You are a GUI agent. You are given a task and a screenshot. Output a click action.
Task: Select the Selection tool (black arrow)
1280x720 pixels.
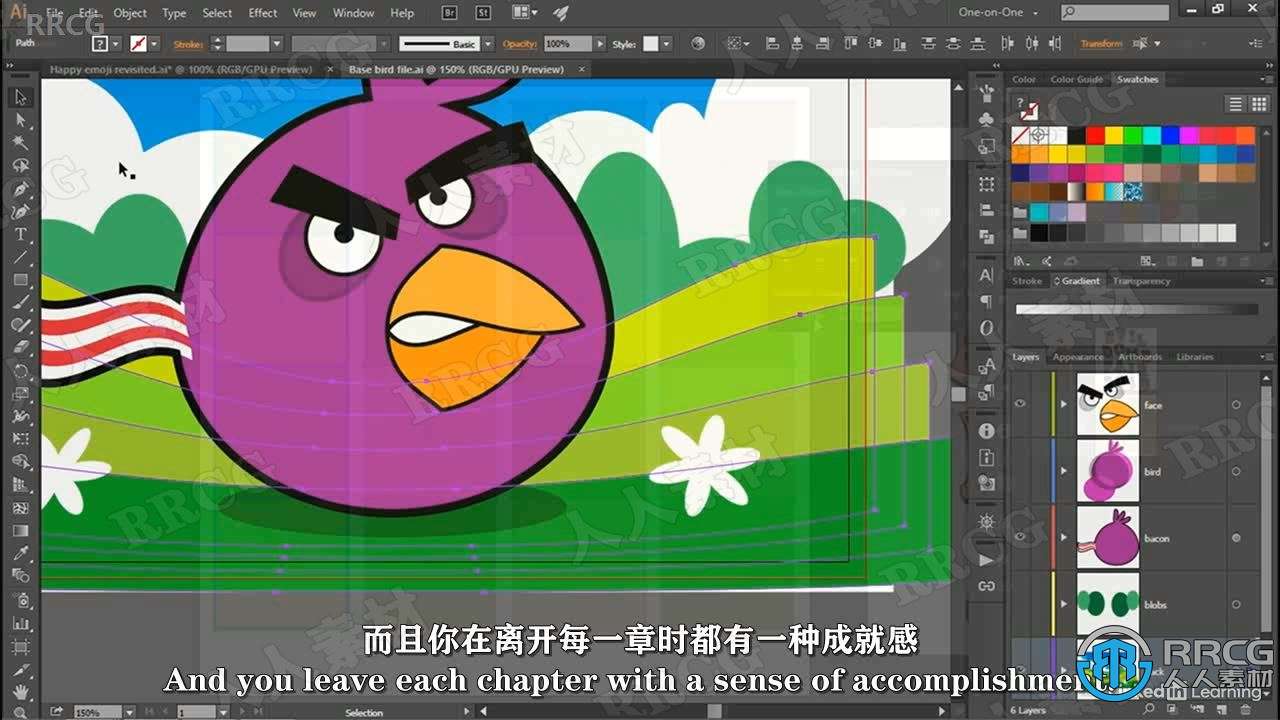(x=20, y=97)
